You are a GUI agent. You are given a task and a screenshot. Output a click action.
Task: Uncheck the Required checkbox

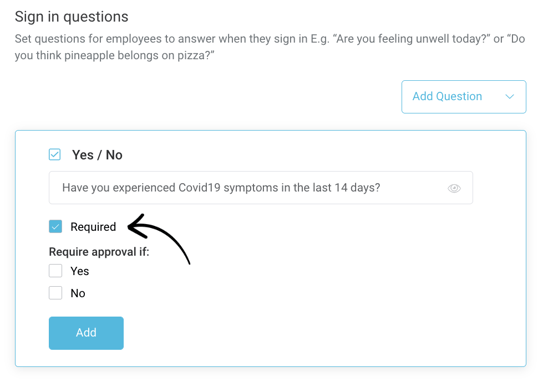coord(55,226)
